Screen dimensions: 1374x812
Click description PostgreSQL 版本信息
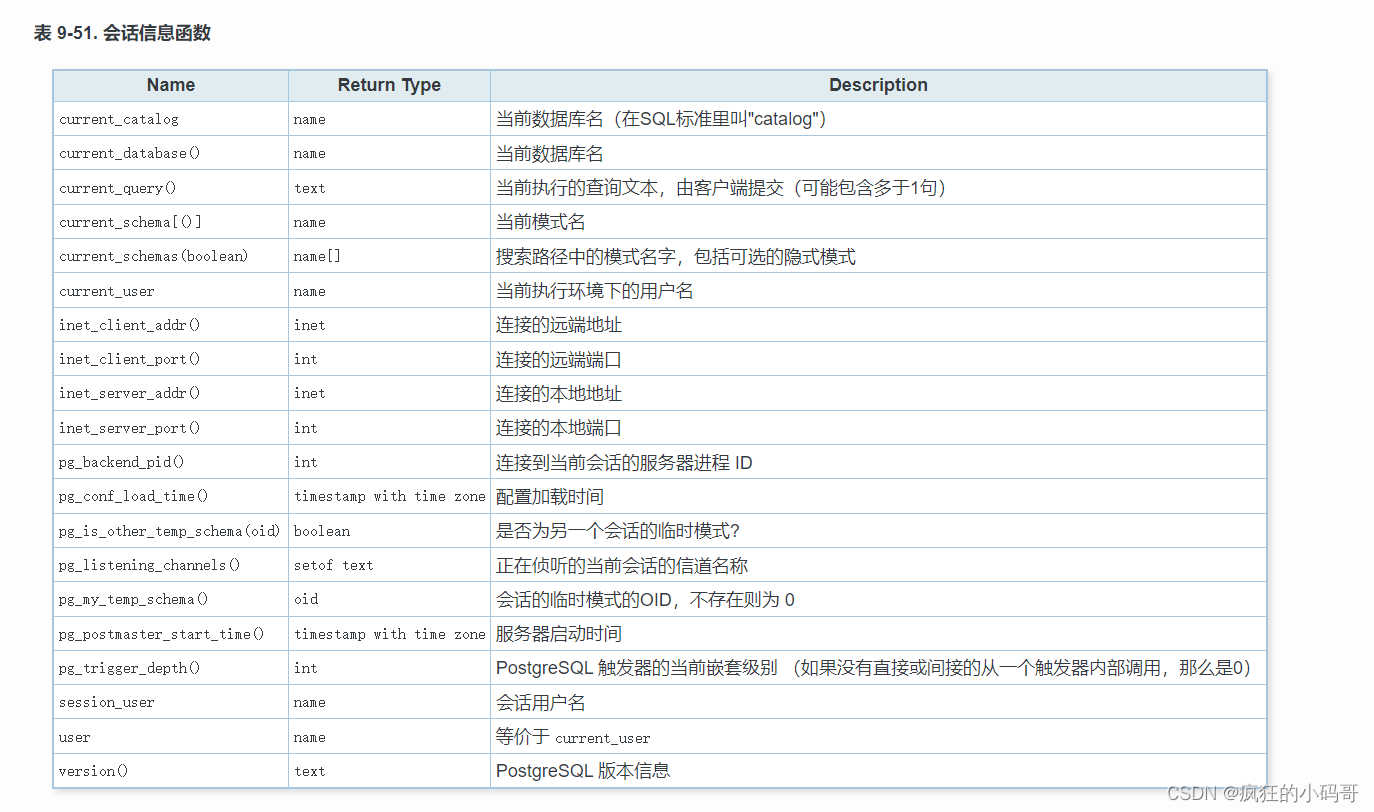[583, 771]
